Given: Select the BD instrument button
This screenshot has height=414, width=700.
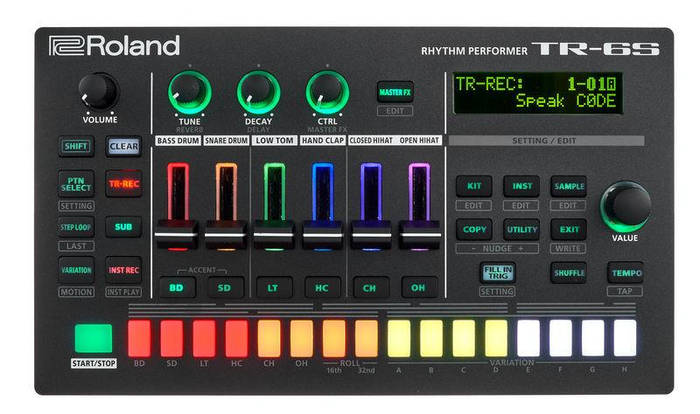Looking at the screenshot, I should tap(176, 288).
